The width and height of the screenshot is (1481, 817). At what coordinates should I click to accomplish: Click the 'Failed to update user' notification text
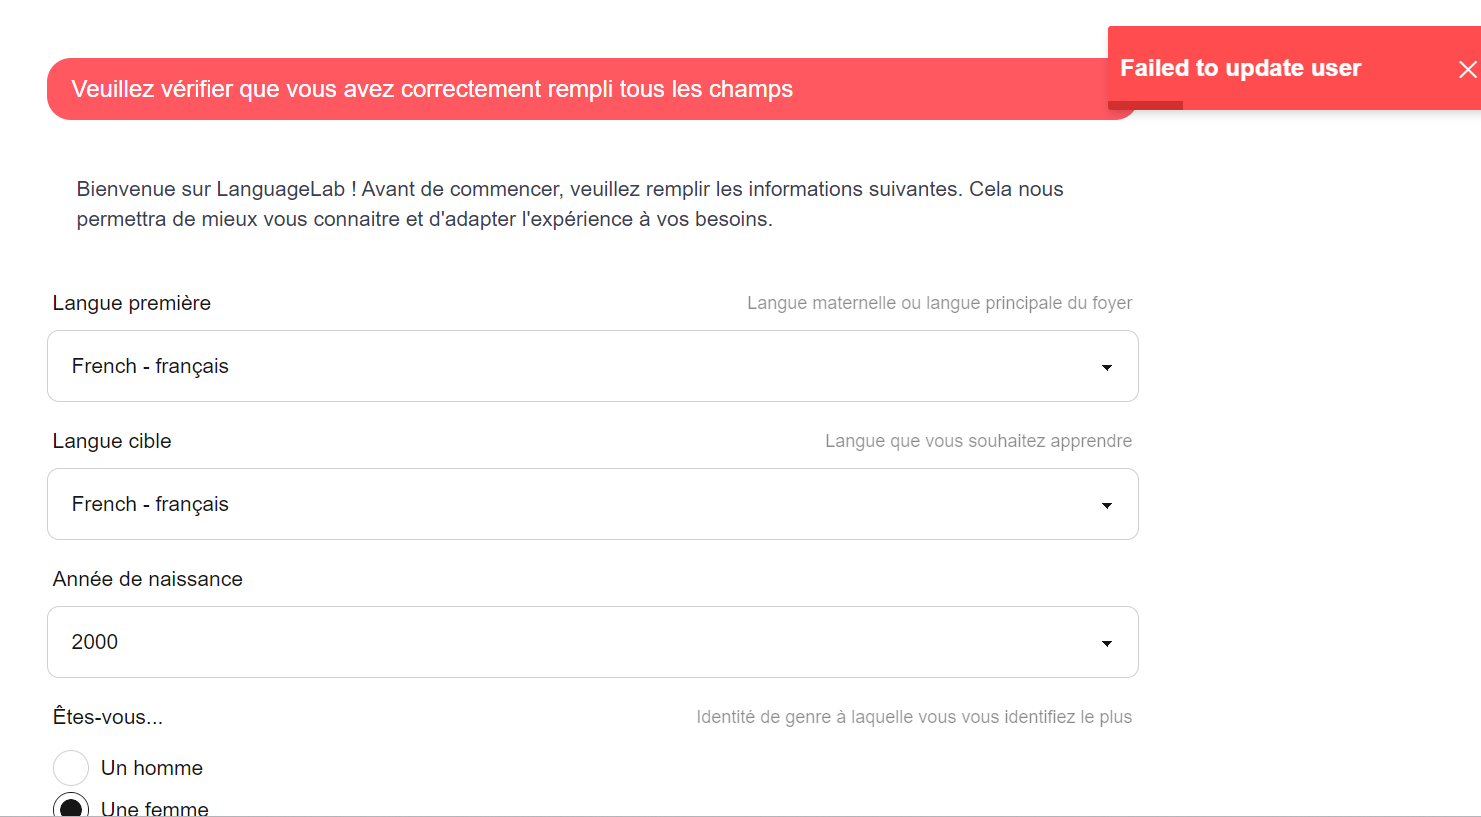(x=1240, y=68)
